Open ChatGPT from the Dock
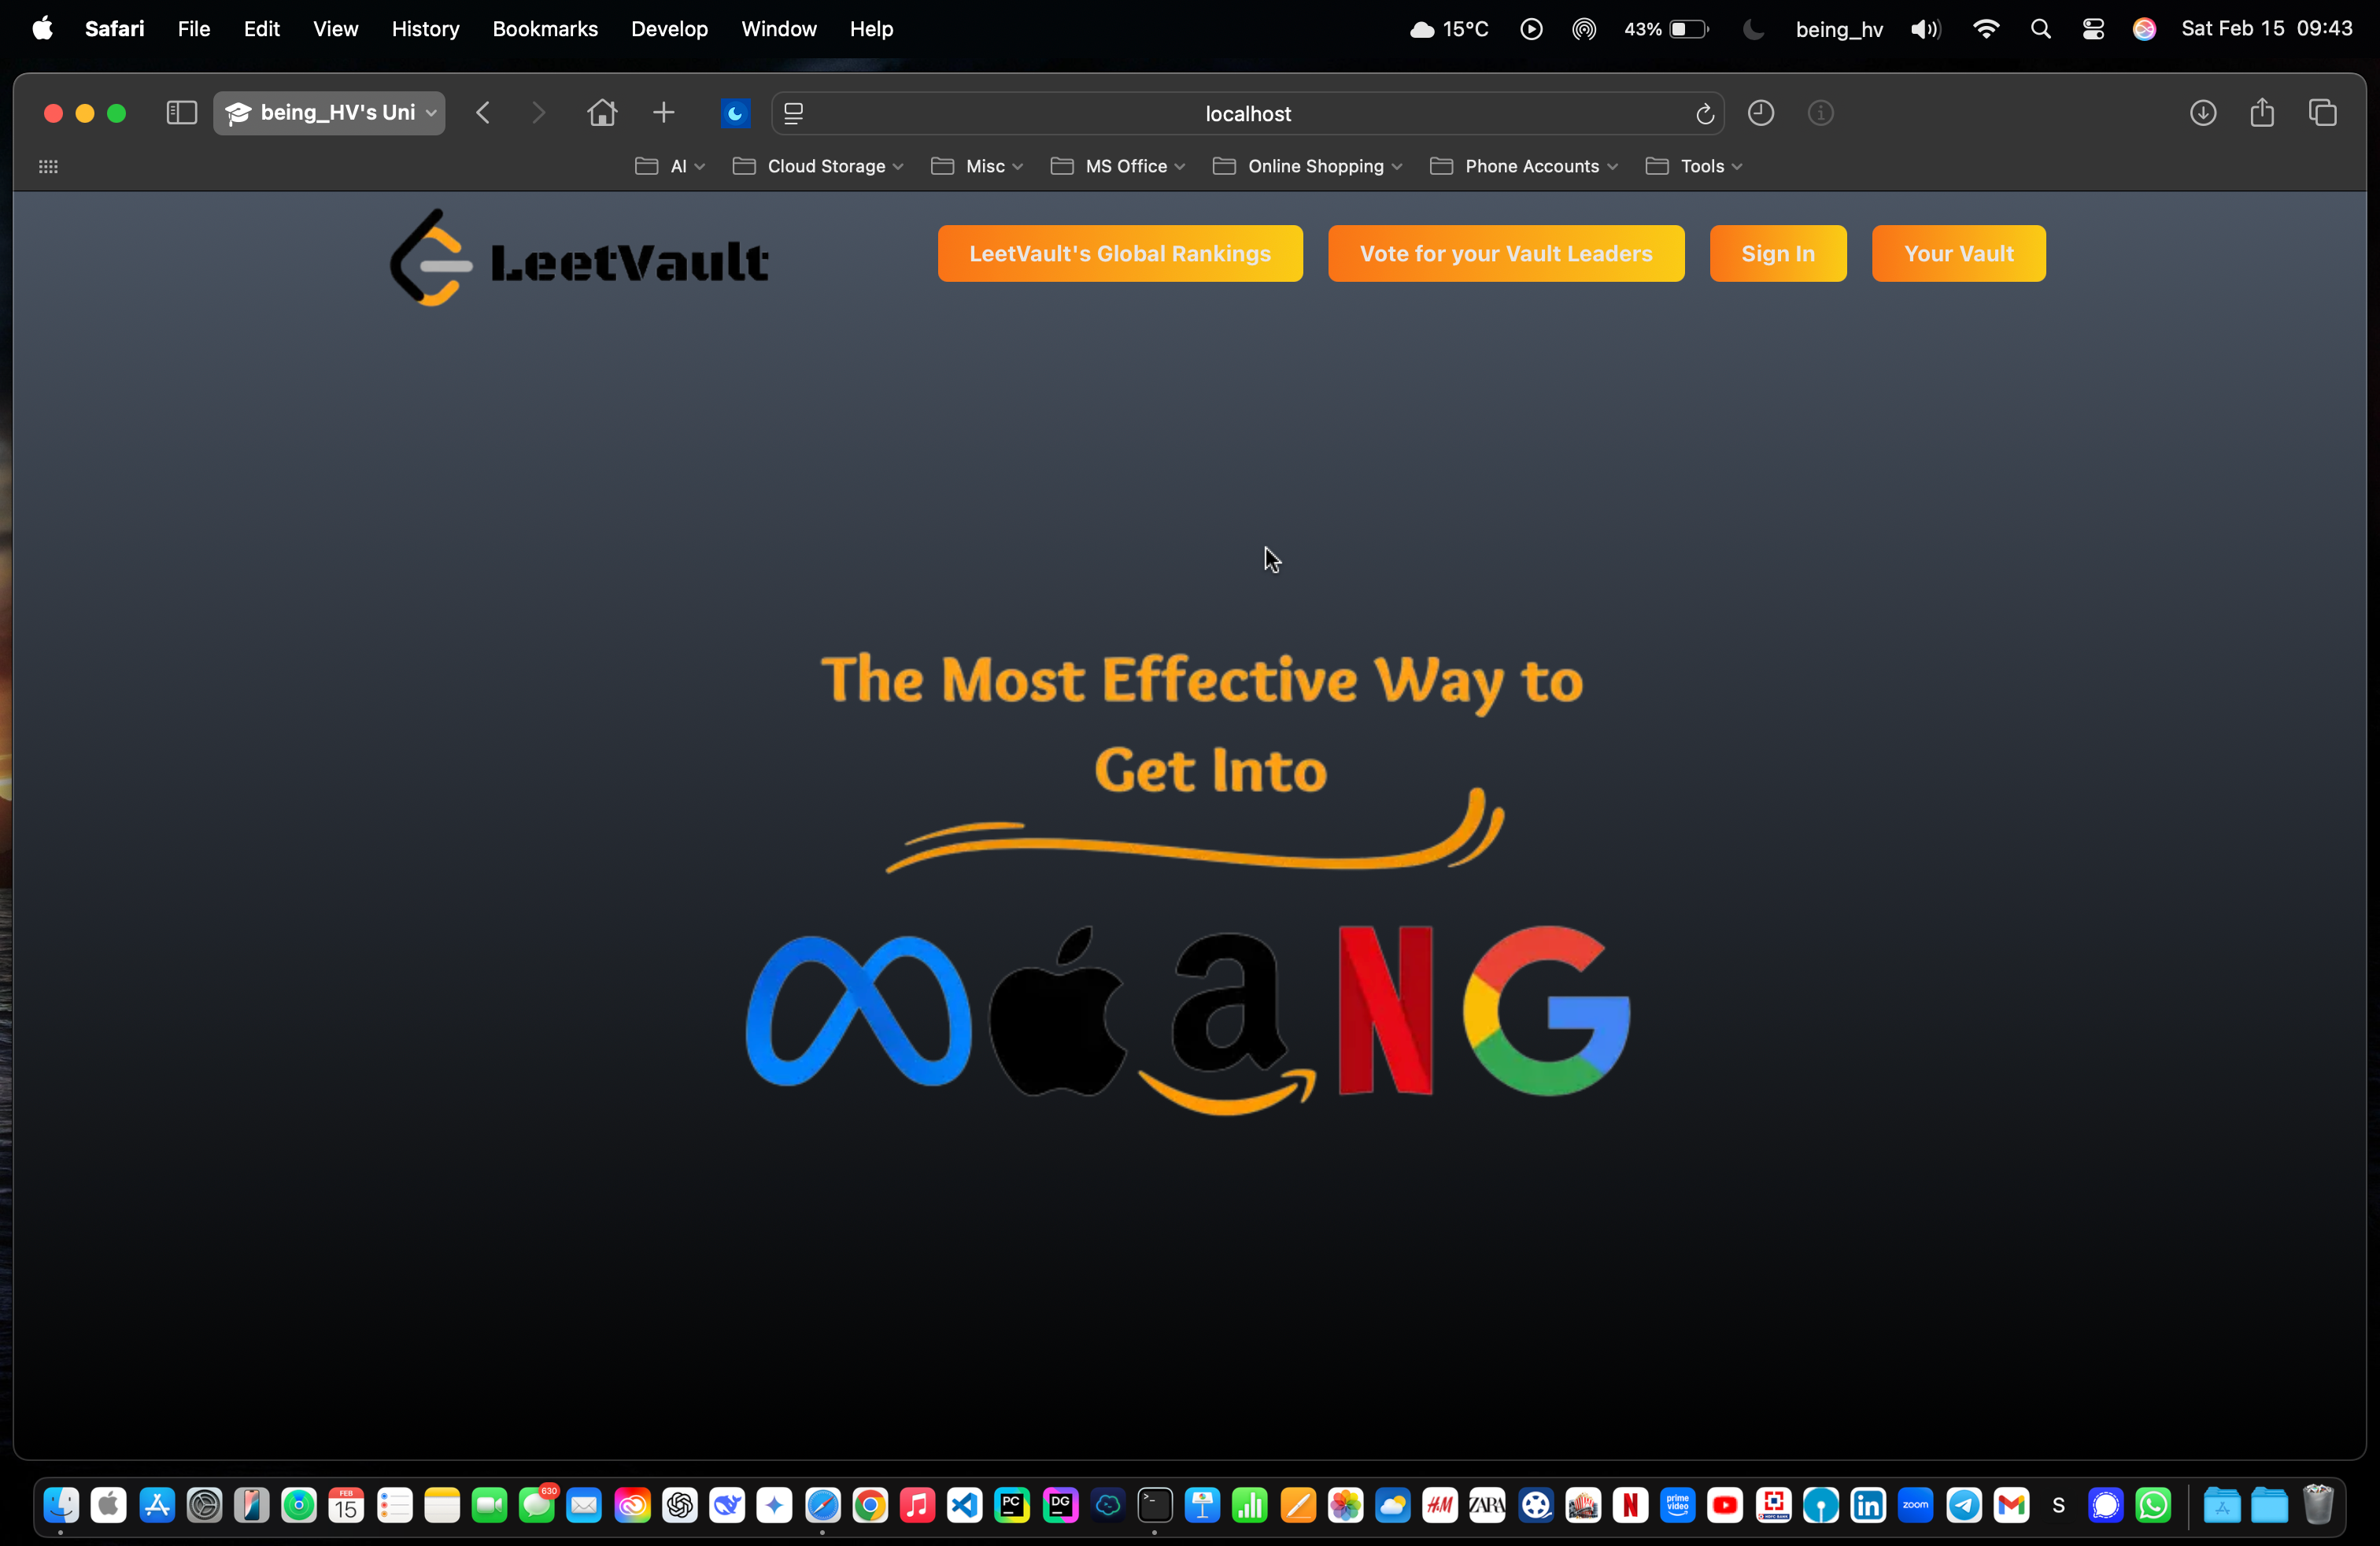This screenshot has width=2380, height=1546. coord(680,1505)
